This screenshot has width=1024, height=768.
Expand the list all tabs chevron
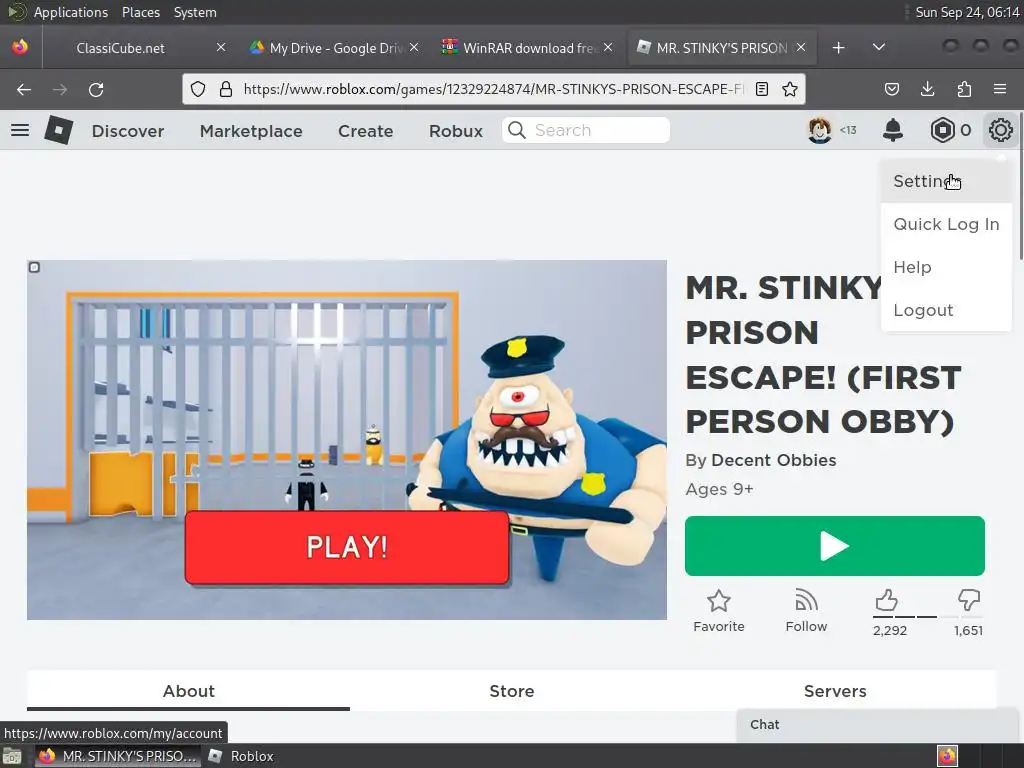point(879,48)
